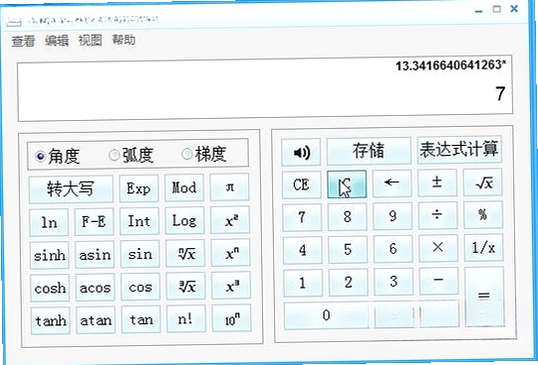Image resolution: width=538 pixels, height=365 pixels.
Task: Take the nth root ⁿ√x
Action: [x=185, y=254]
